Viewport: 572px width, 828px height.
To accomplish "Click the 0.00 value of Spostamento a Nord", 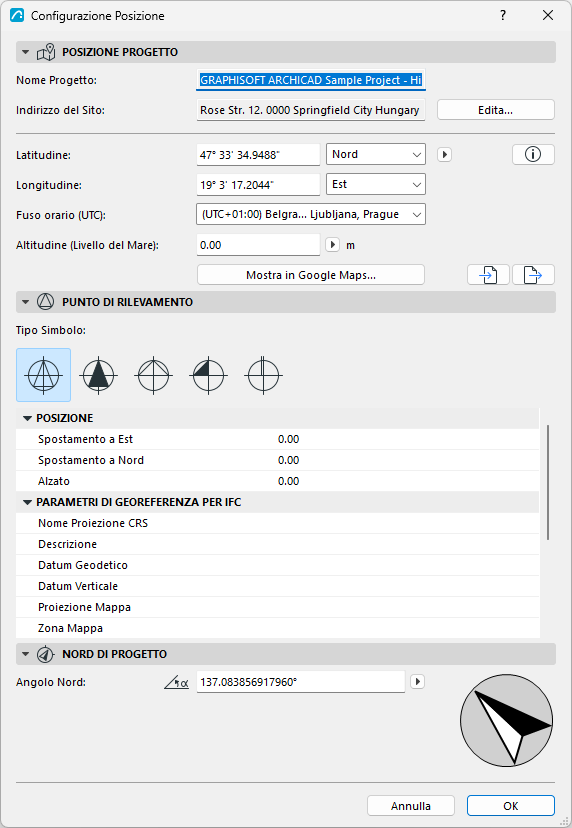I will [x=288, y=460].
